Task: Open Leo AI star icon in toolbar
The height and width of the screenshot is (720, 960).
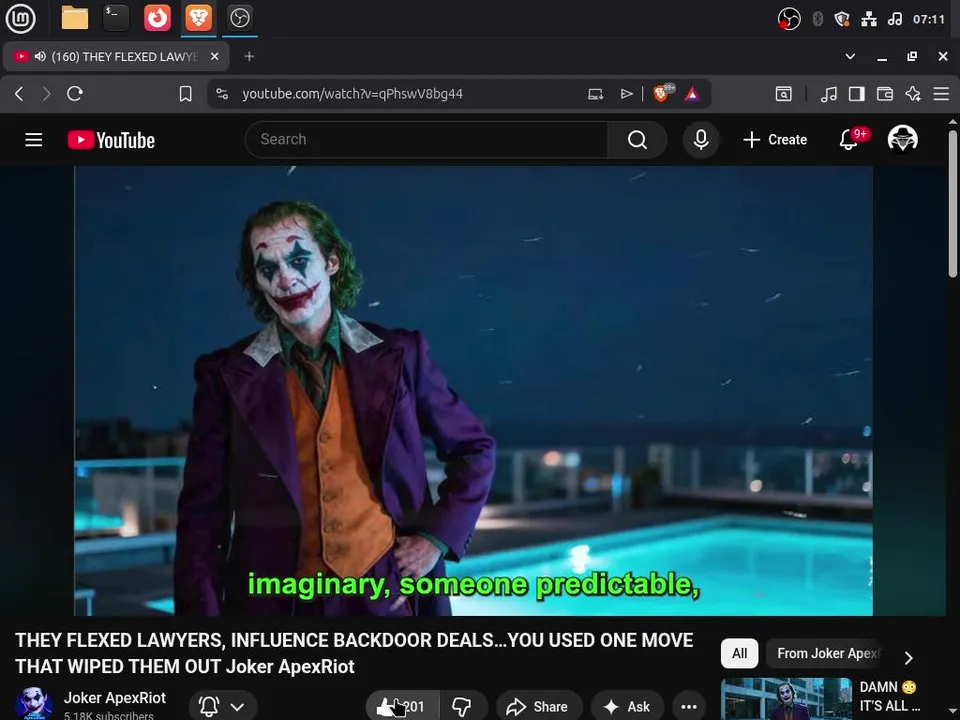Action: point(913,94)
